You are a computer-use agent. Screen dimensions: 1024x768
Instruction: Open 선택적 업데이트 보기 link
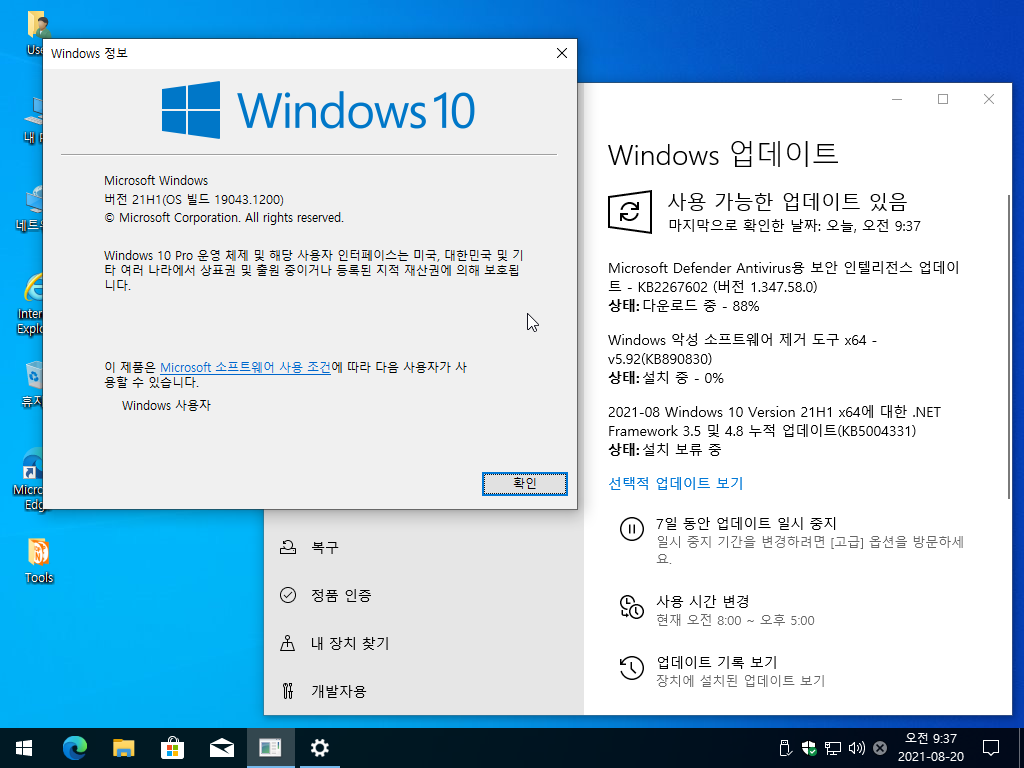tap(675, 483)
